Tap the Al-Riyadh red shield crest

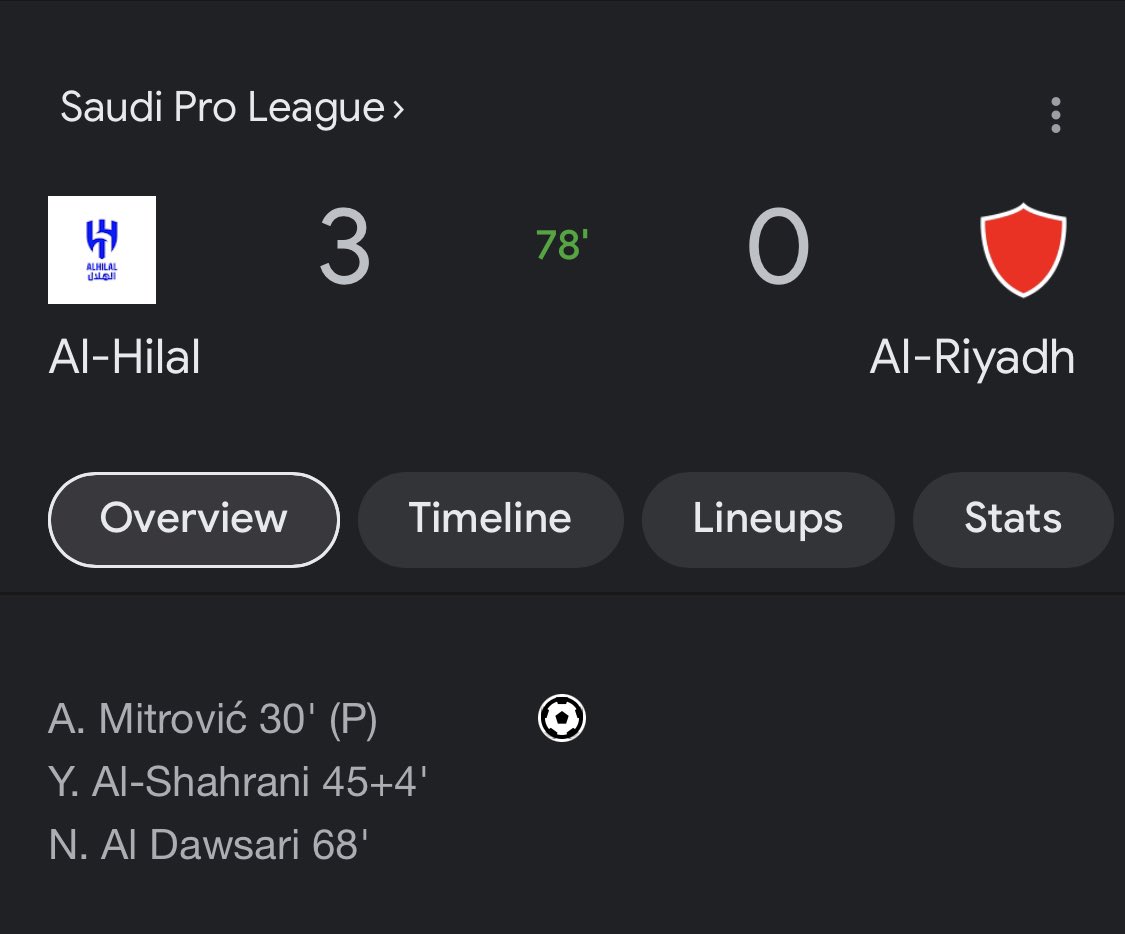coord(1023,250)
